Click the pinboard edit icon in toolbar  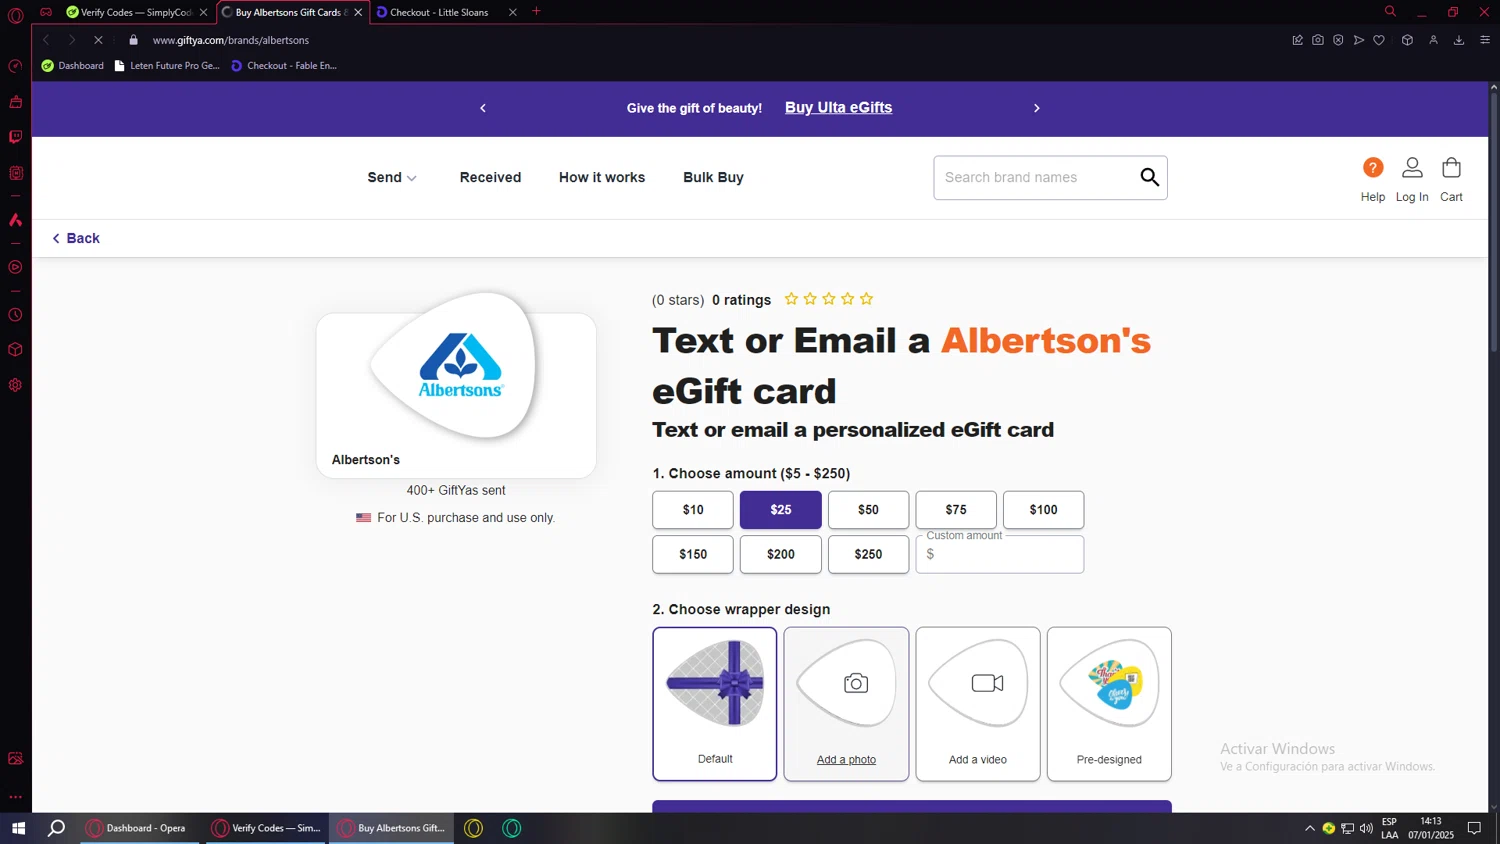pyautogui.click(x=1297, y=40)
